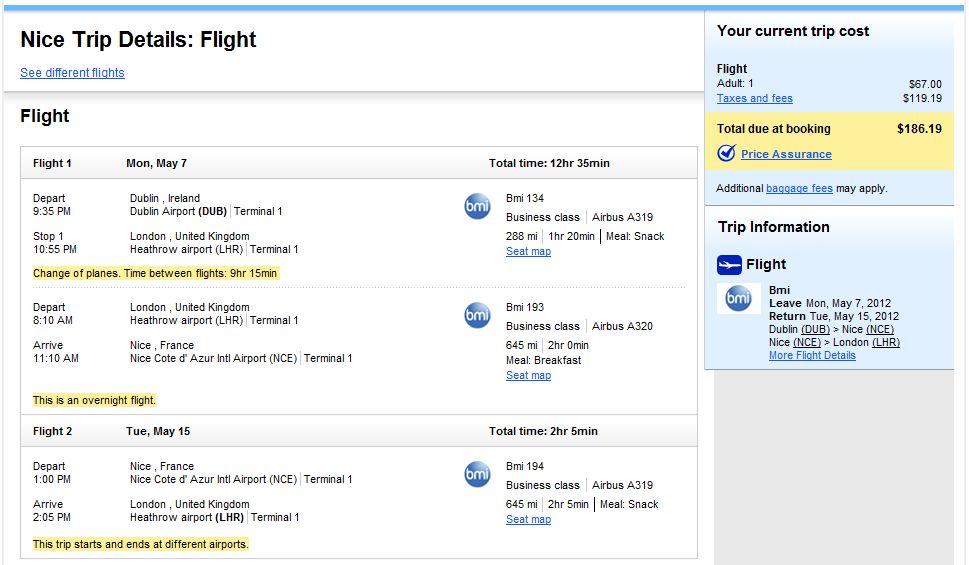Open See different flights link
This screenshot has height=565, width=969.
tap(72, 73)
